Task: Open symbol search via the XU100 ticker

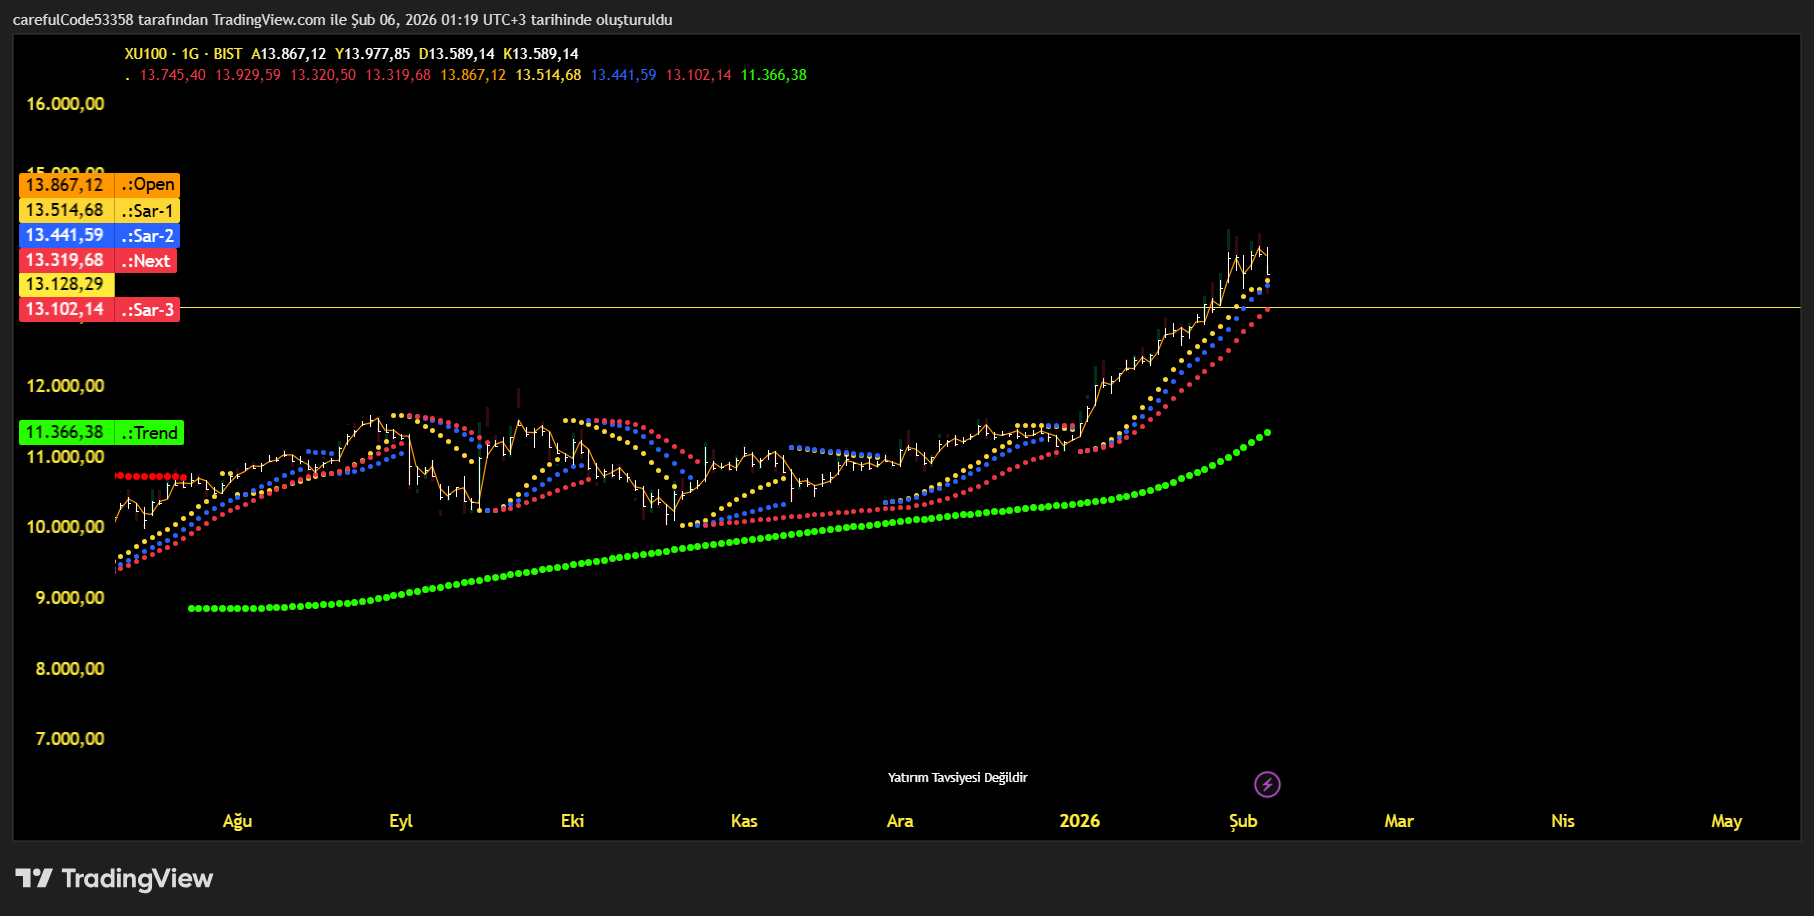Action: 144,54
